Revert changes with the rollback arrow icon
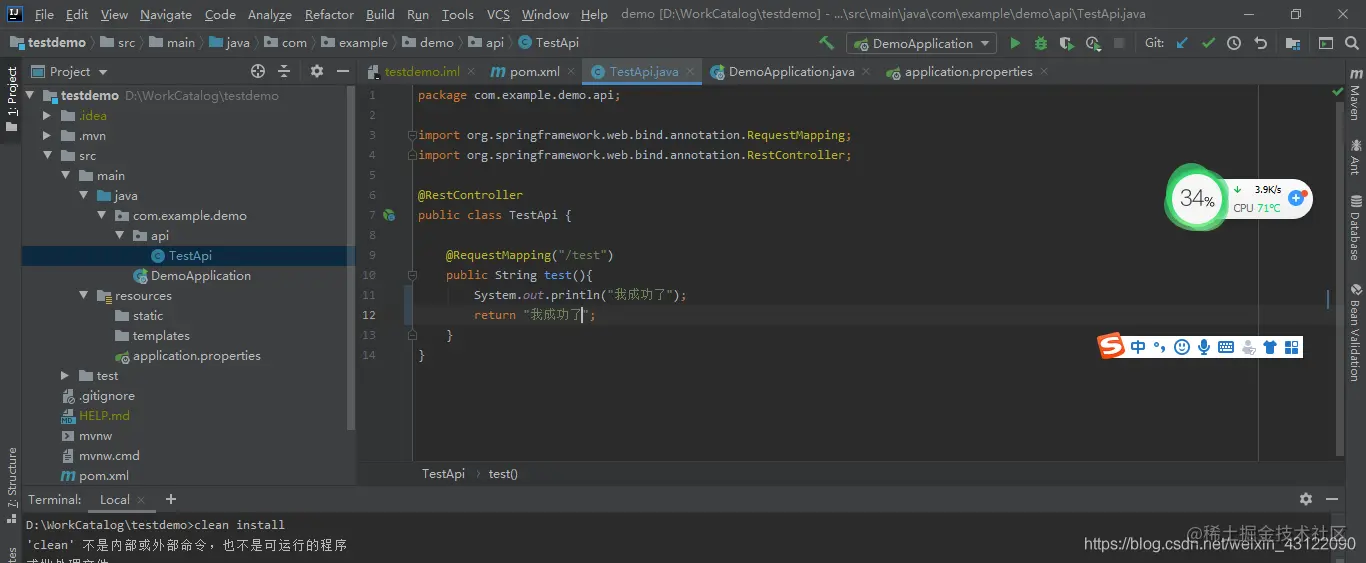 [x=1260, y=43]
